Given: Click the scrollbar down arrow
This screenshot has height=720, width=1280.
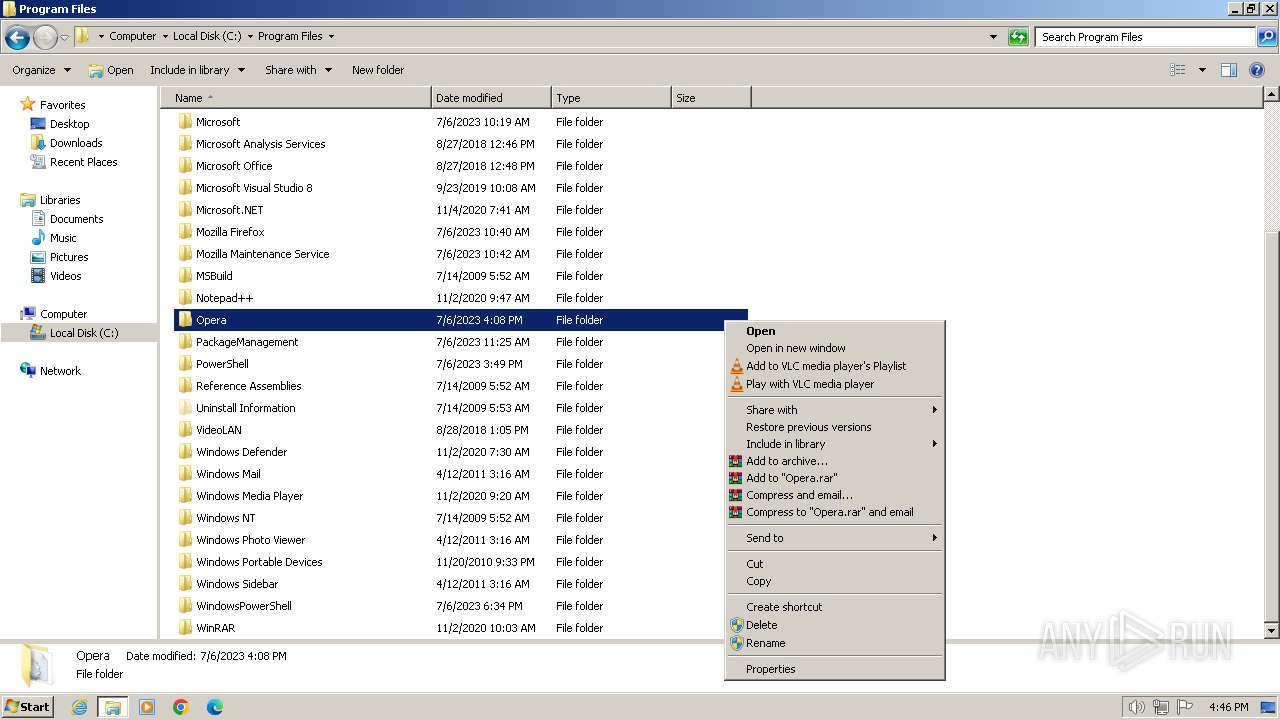Looking at the screenshot, I should (1271, 631).
